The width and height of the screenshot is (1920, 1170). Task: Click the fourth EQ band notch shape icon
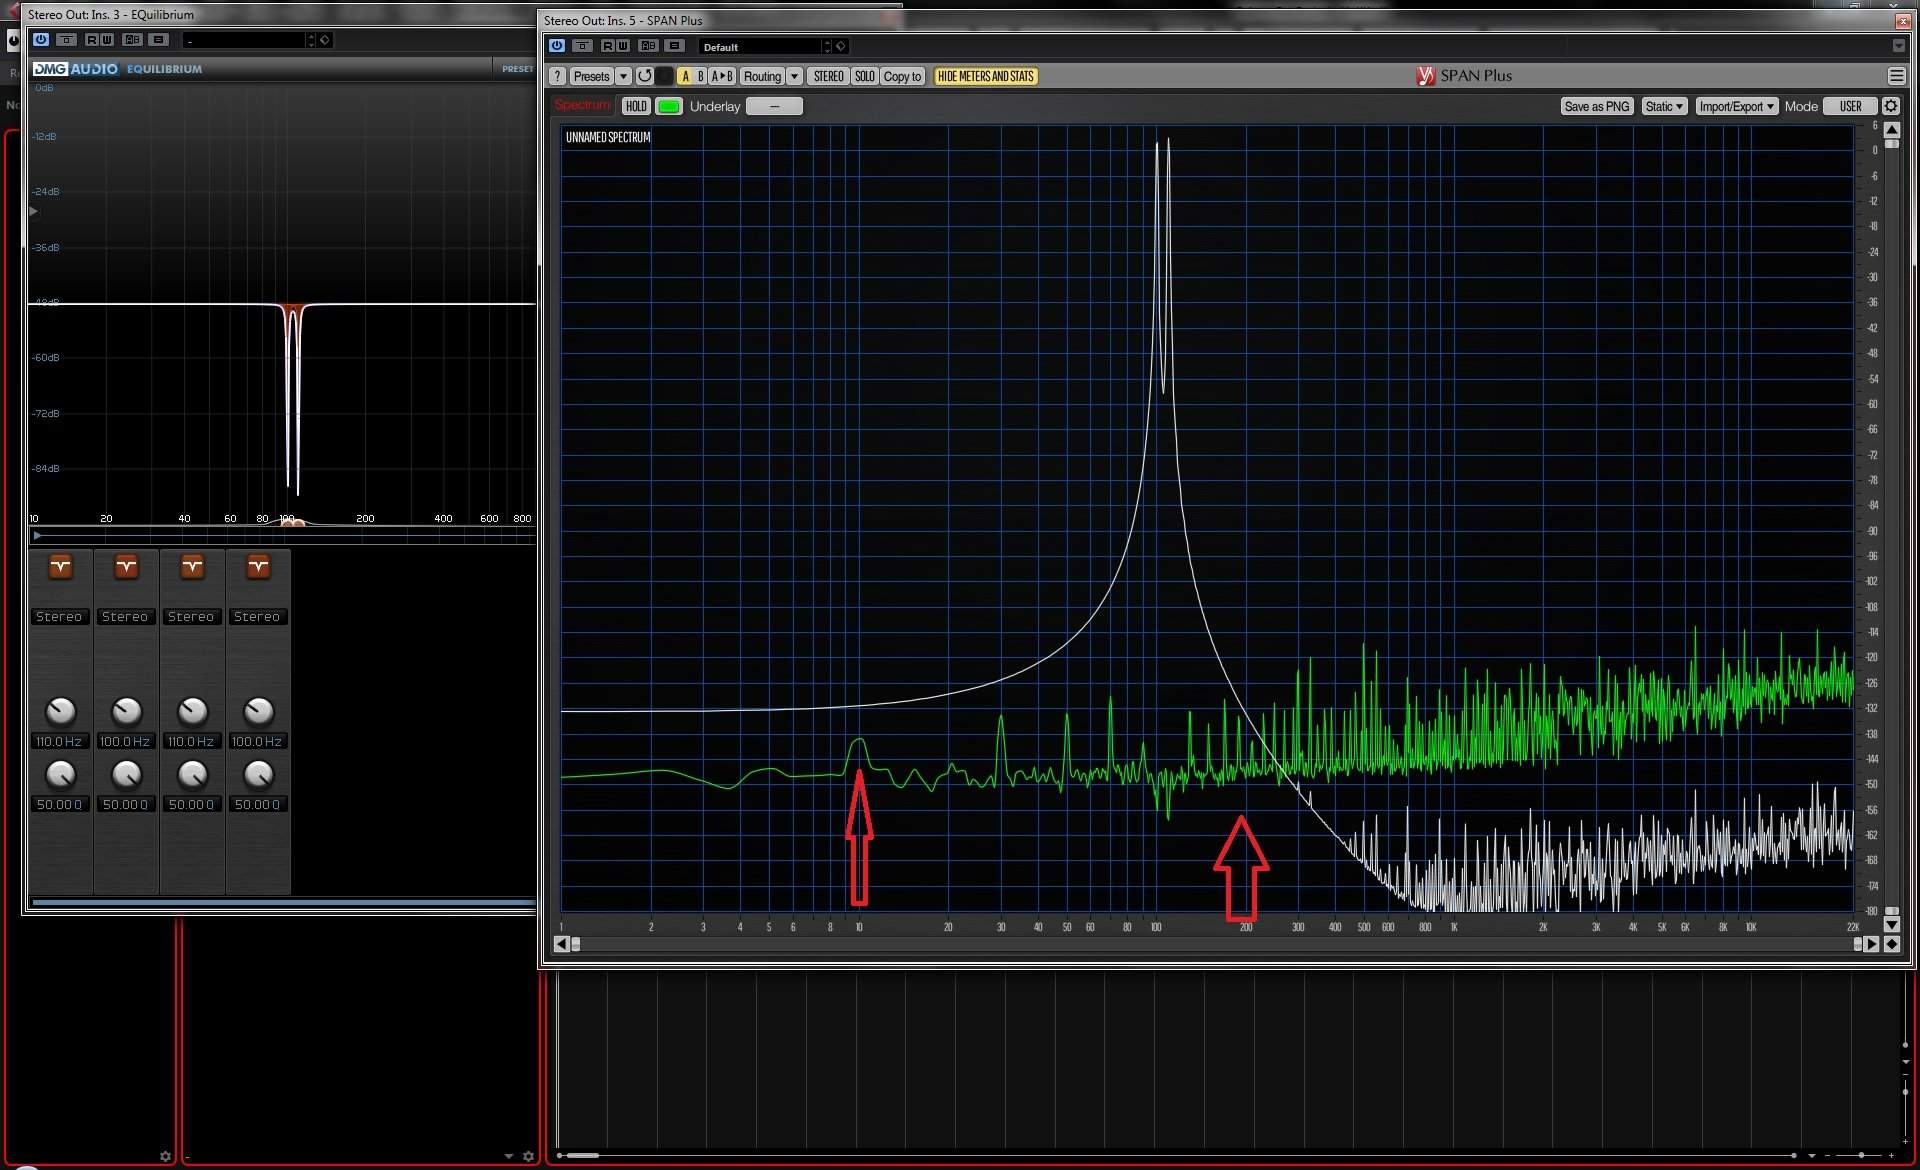[258, 567]
